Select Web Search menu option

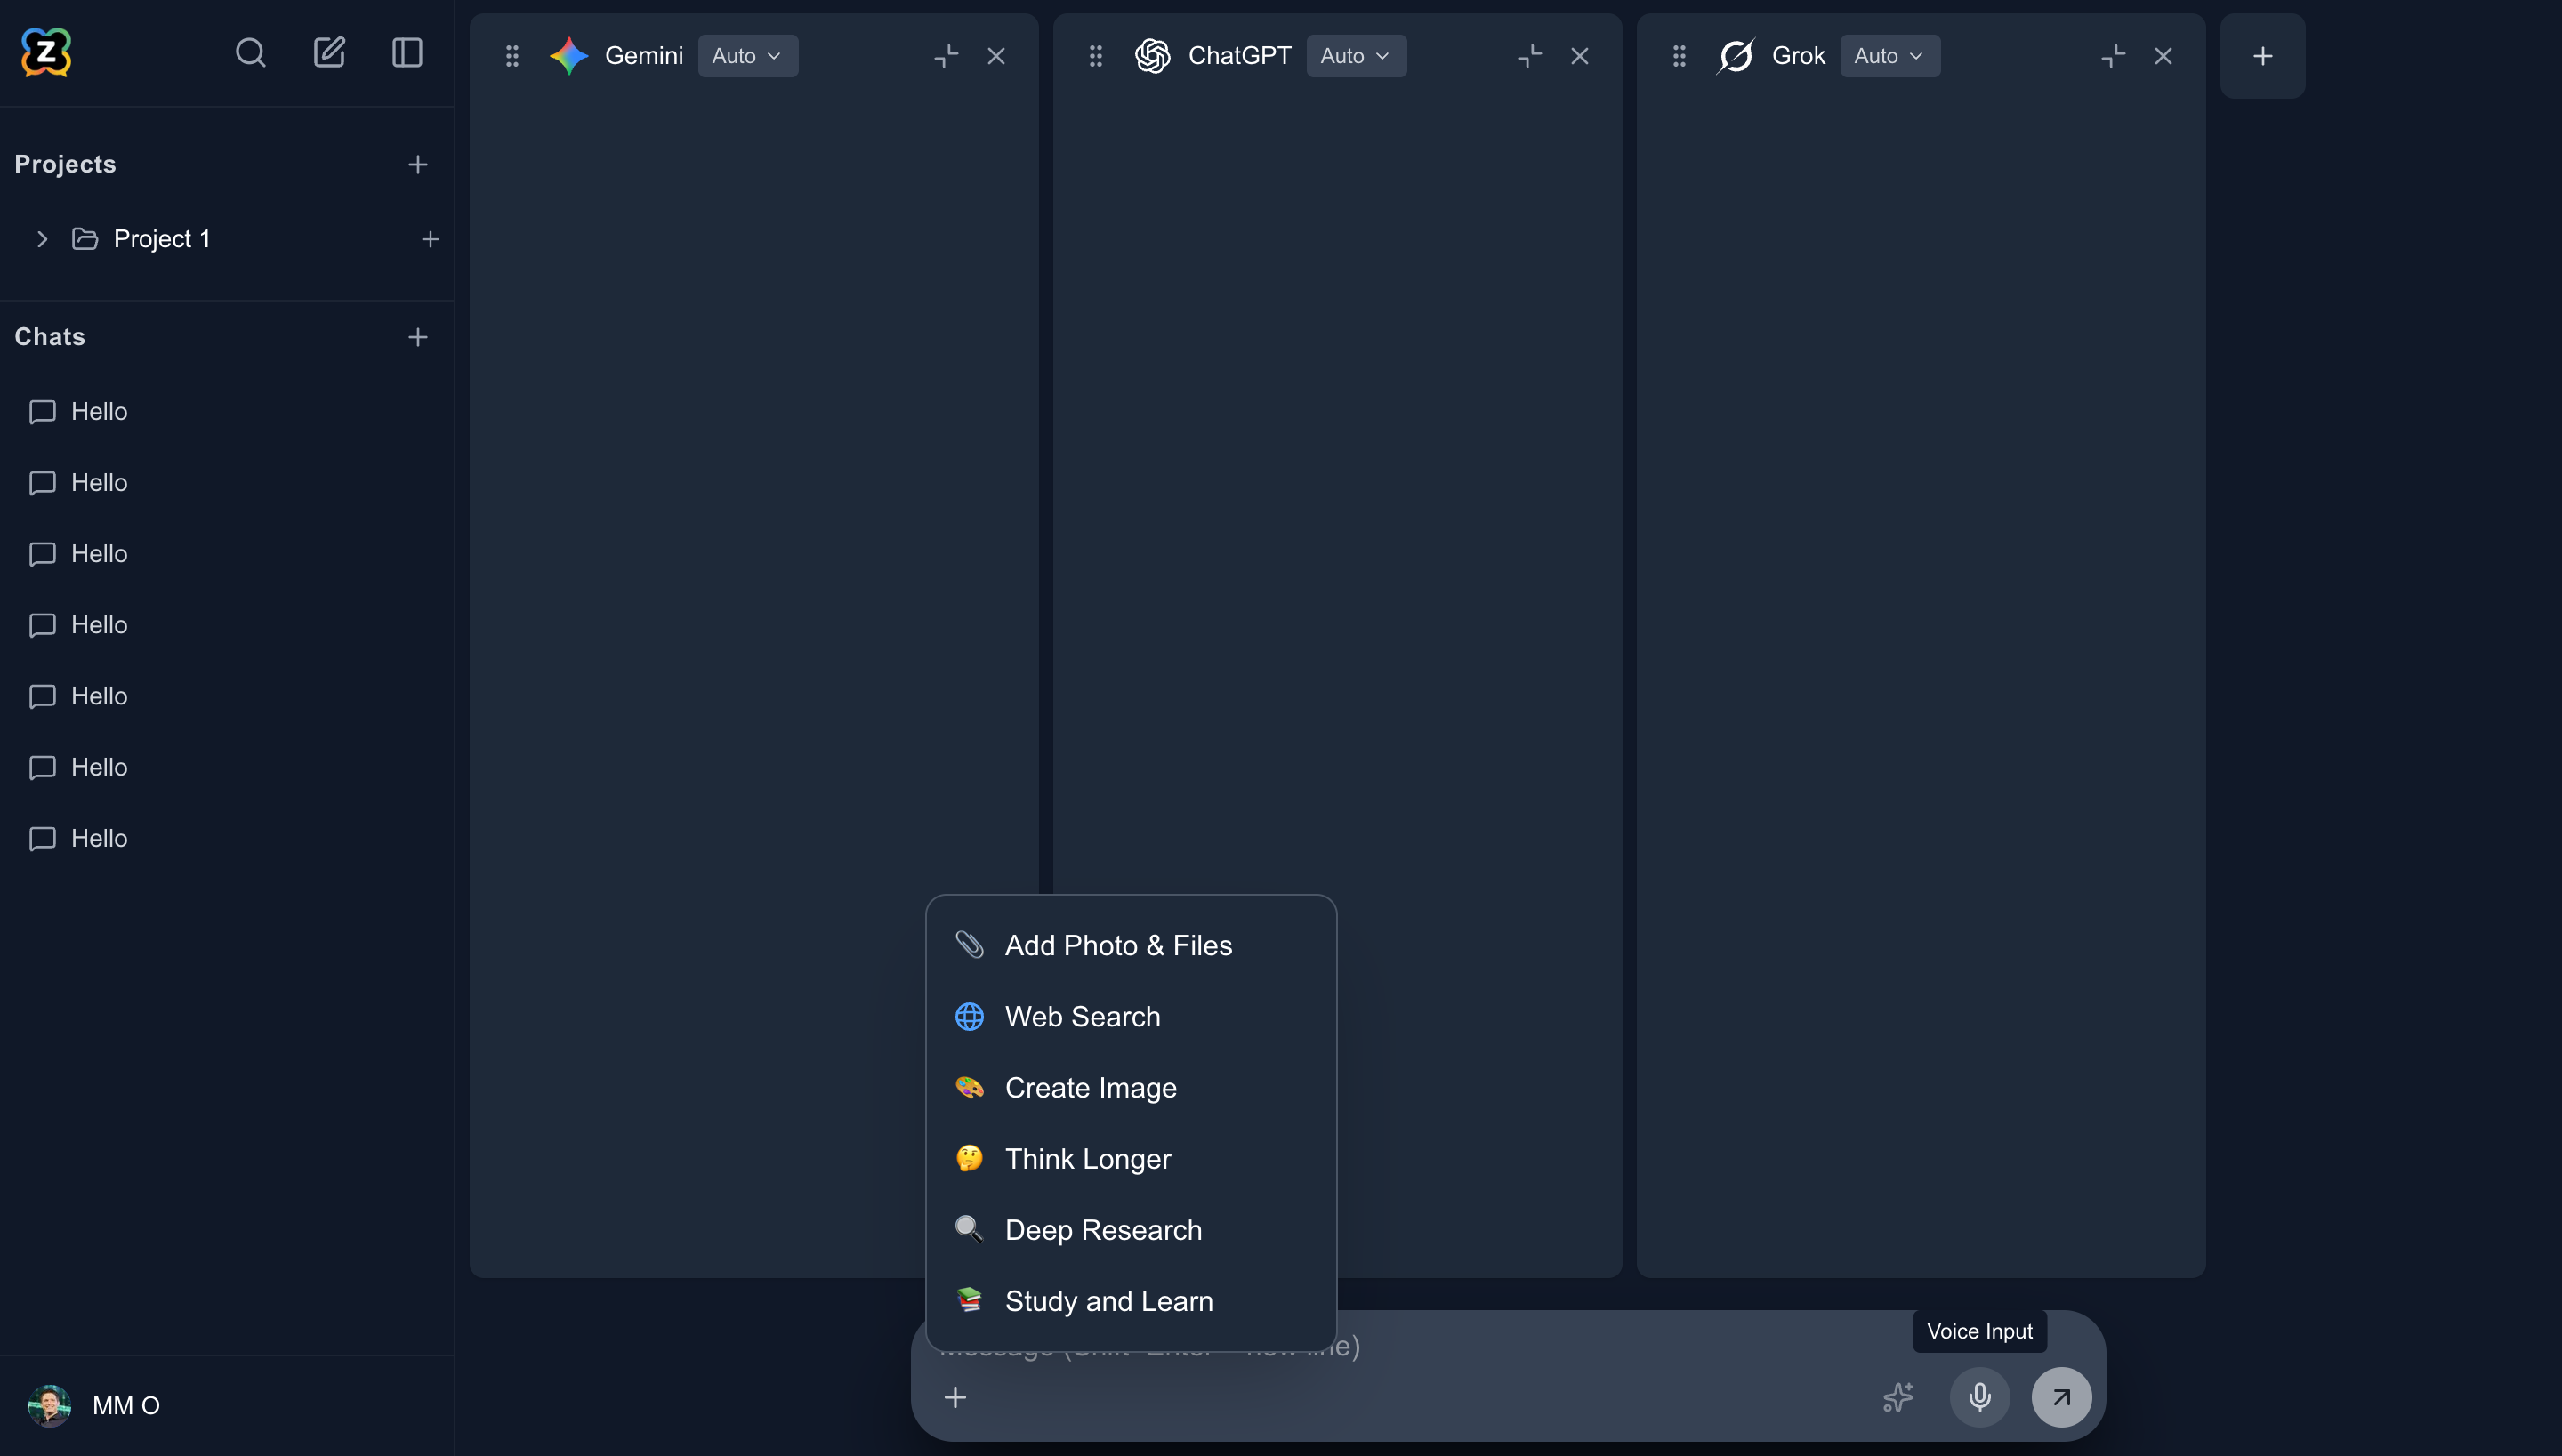pyautogui.click(x=1082, y=1016)
